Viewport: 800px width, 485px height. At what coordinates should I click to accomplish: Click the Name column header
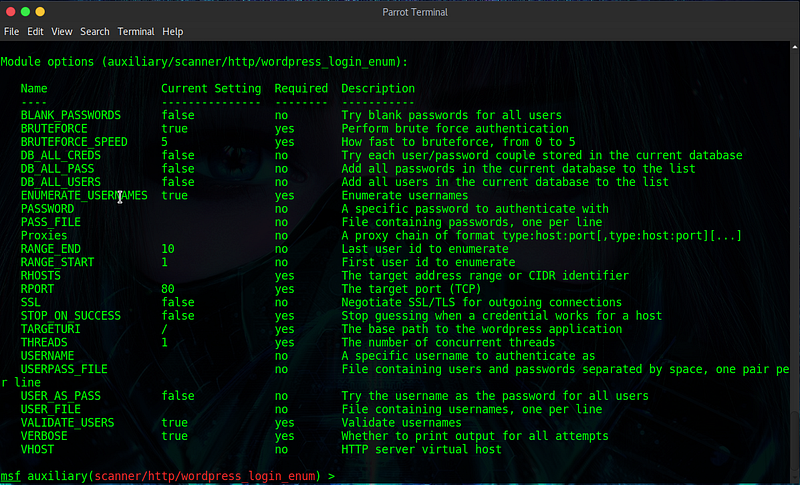pyautogui.click(x=34, y=89)
